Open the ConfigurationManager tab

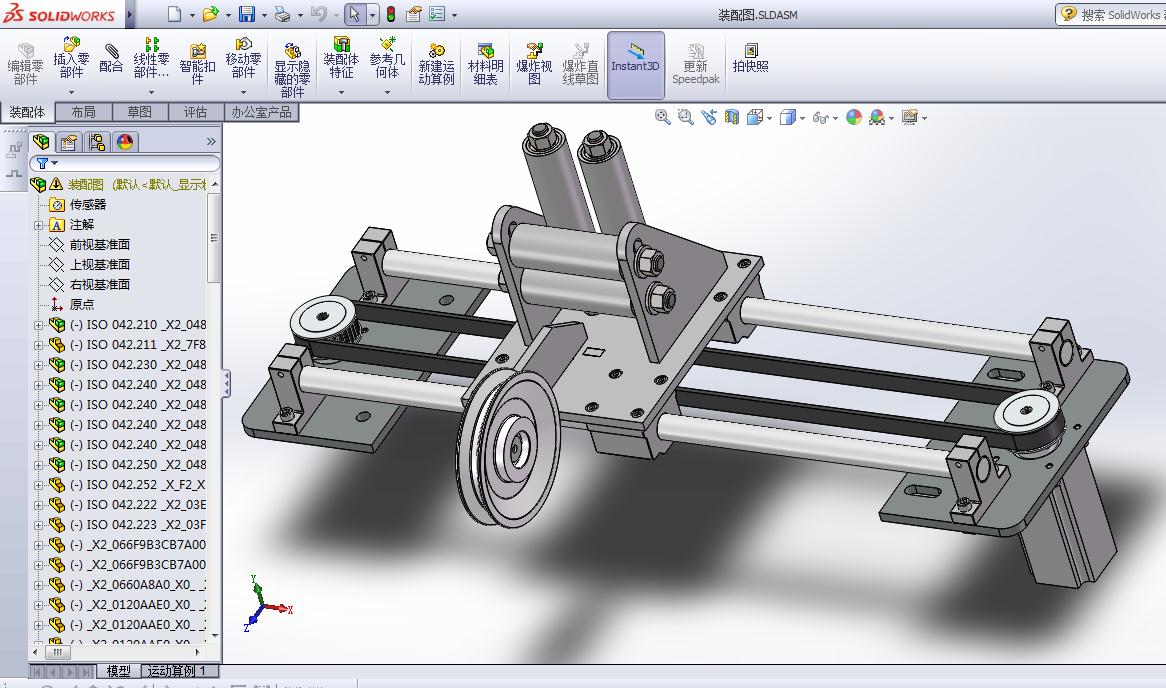click(x=96, y=141)
